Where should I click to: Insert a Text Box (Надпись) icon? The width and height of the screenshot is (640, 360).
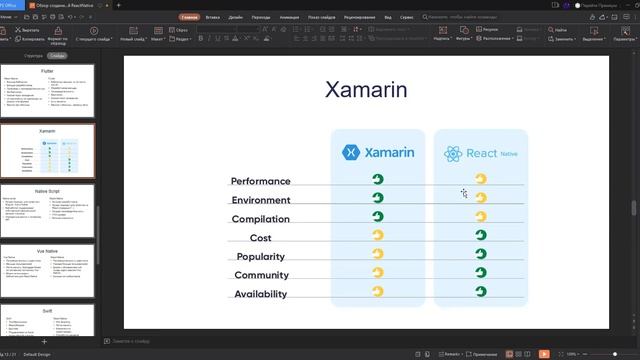point(443,31)
